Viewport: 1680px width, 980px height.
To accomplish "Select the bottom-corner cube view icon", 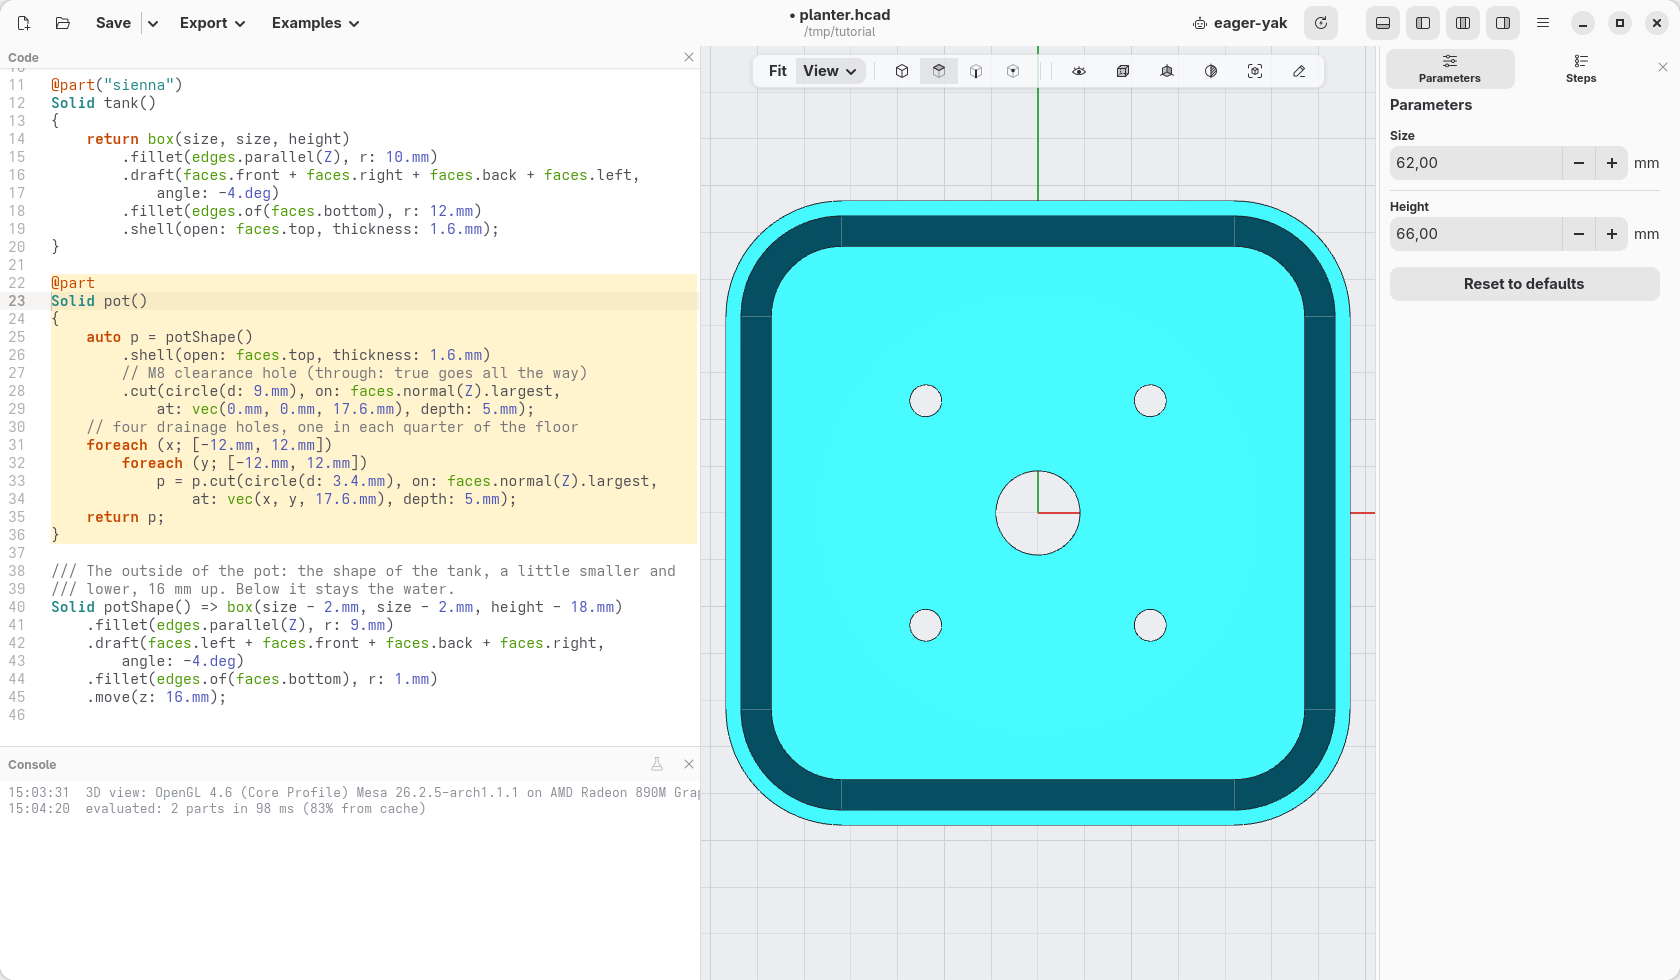I will click(1013, 71).
